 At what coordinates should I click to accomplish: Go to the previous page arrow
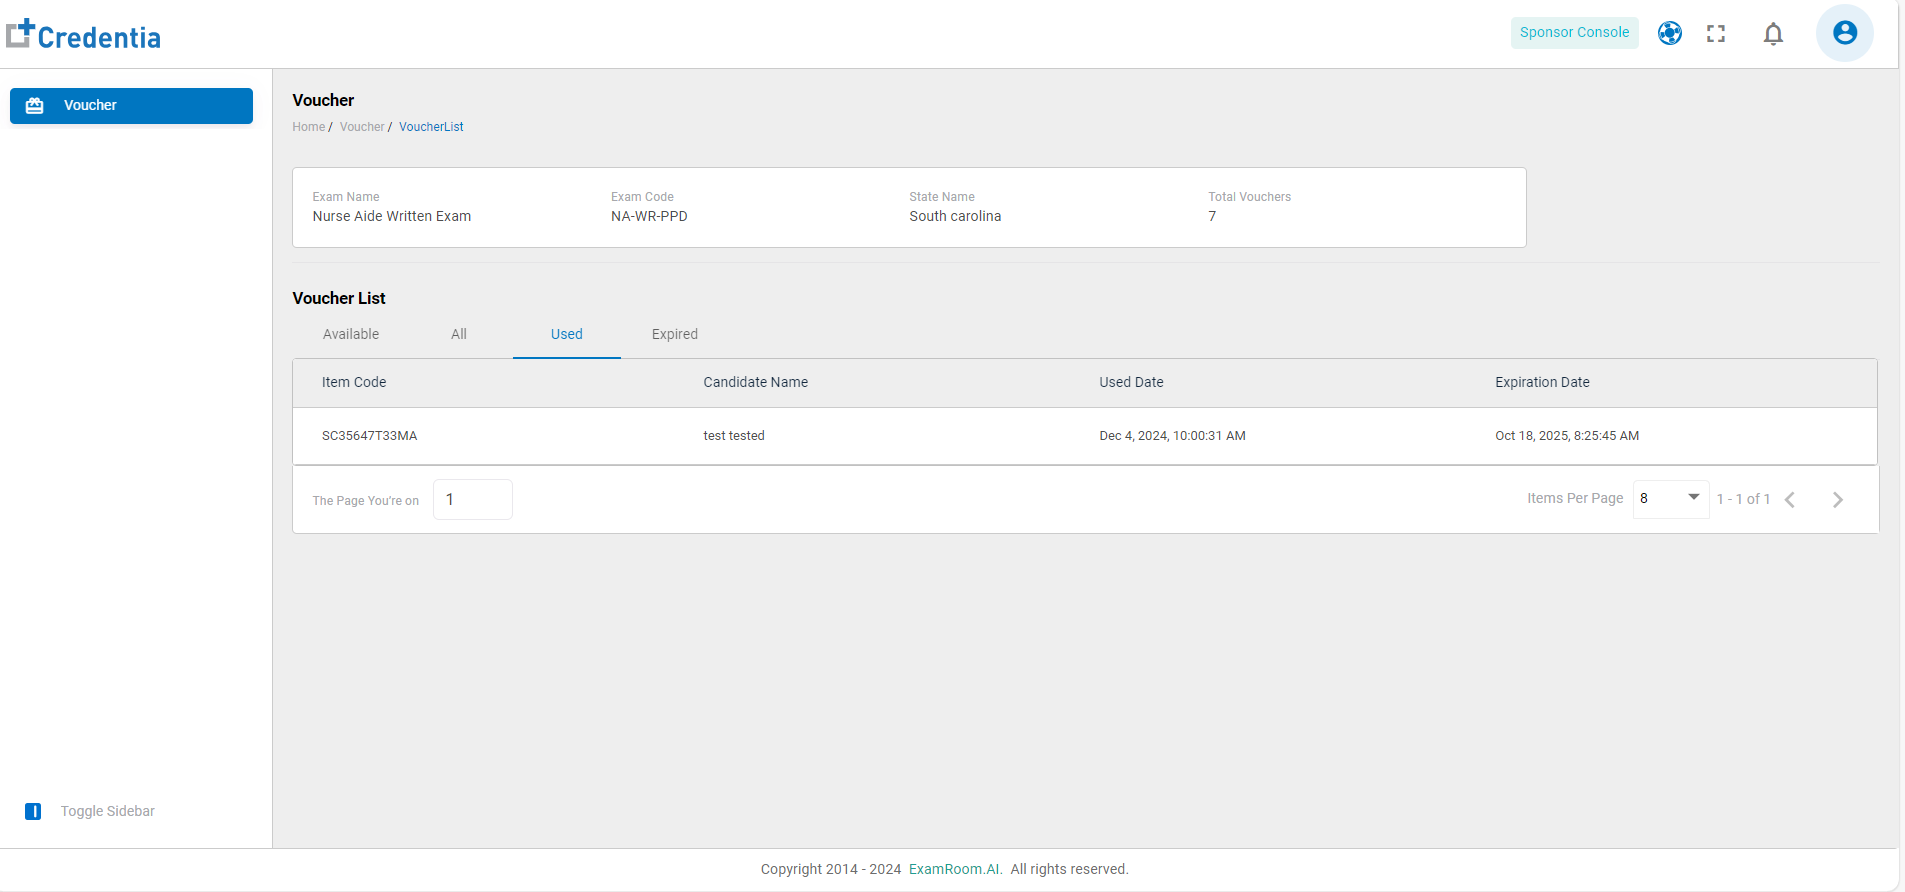click(1790, 500)
